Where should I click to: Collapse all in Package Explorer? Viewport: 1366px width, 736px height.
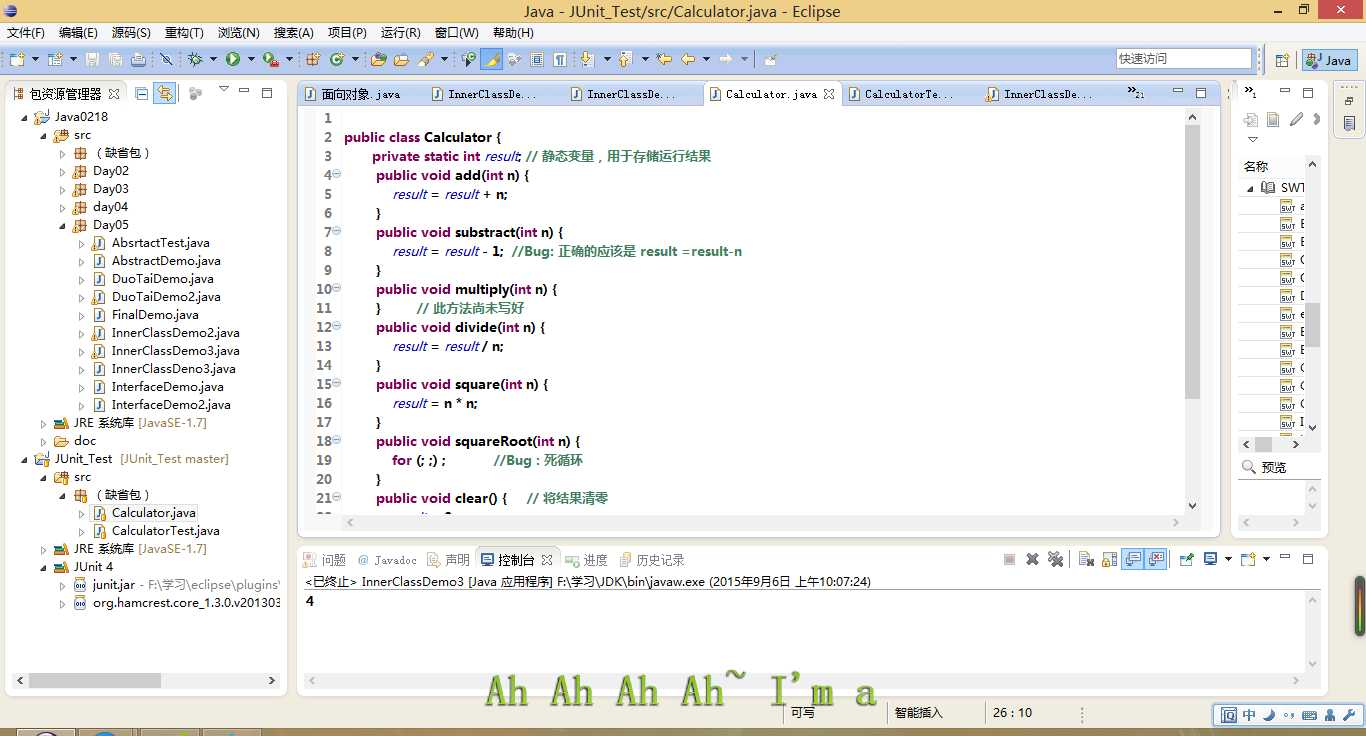142,93
